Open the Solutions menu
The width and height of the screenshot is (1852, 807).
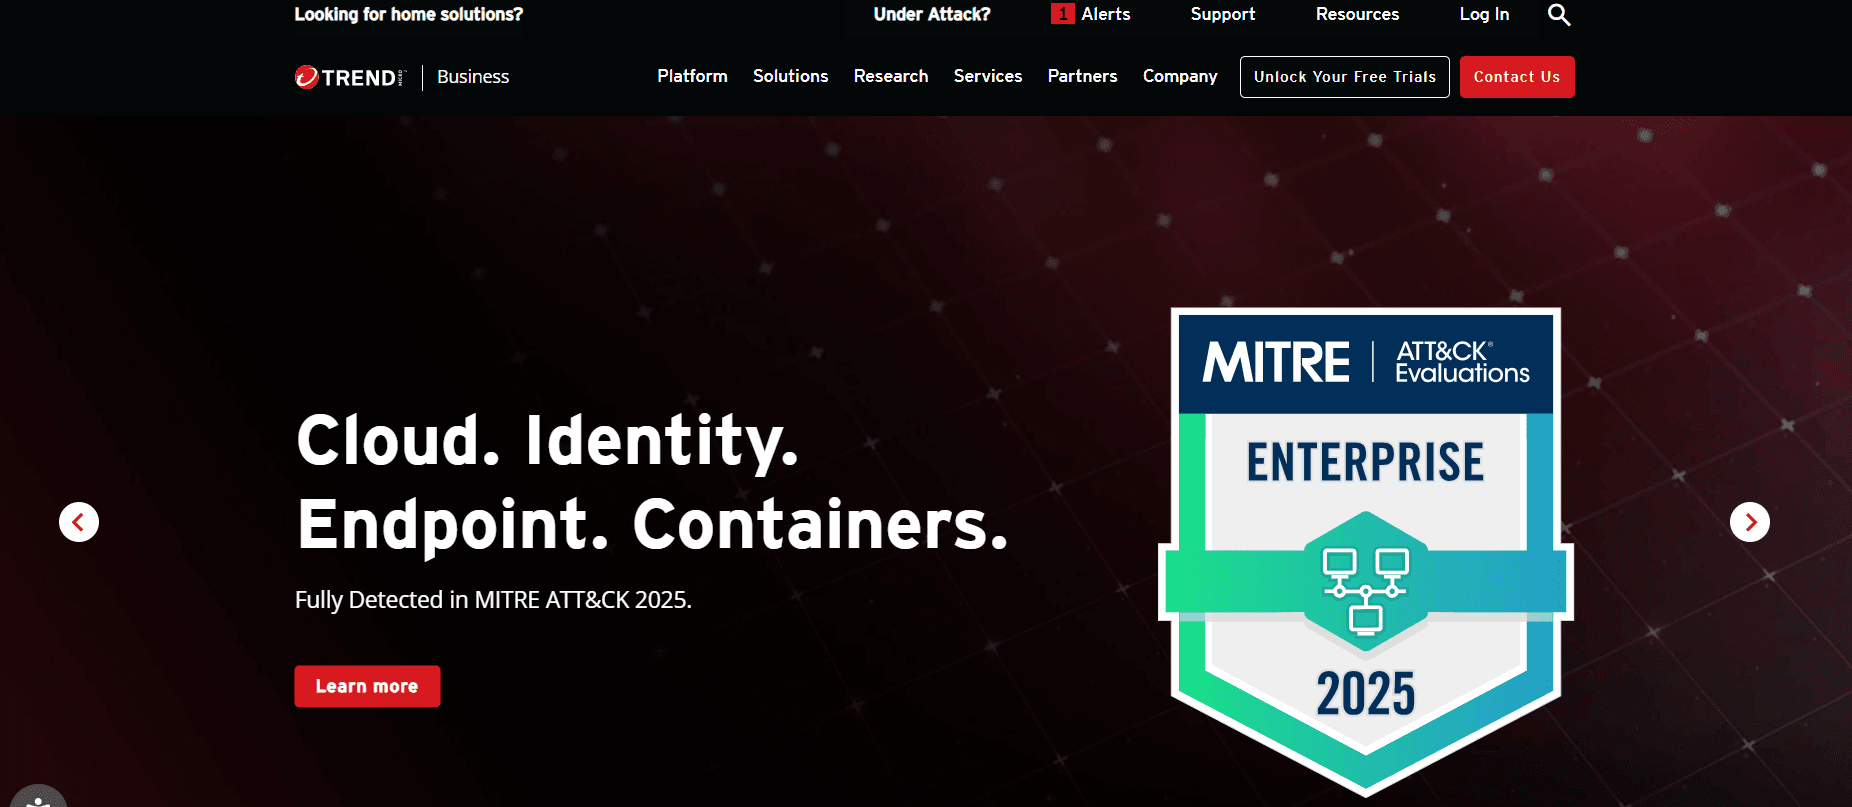[x=790, y=76]
